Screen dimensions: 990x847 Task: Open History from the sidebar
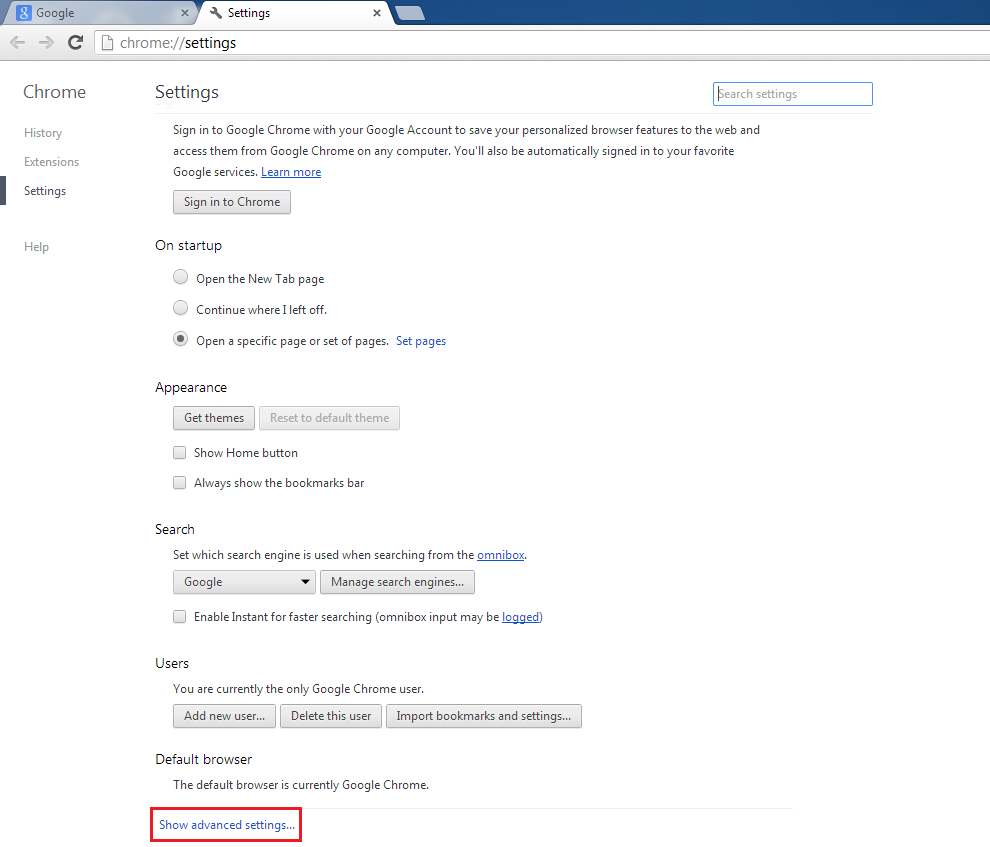tap(43, 133)
